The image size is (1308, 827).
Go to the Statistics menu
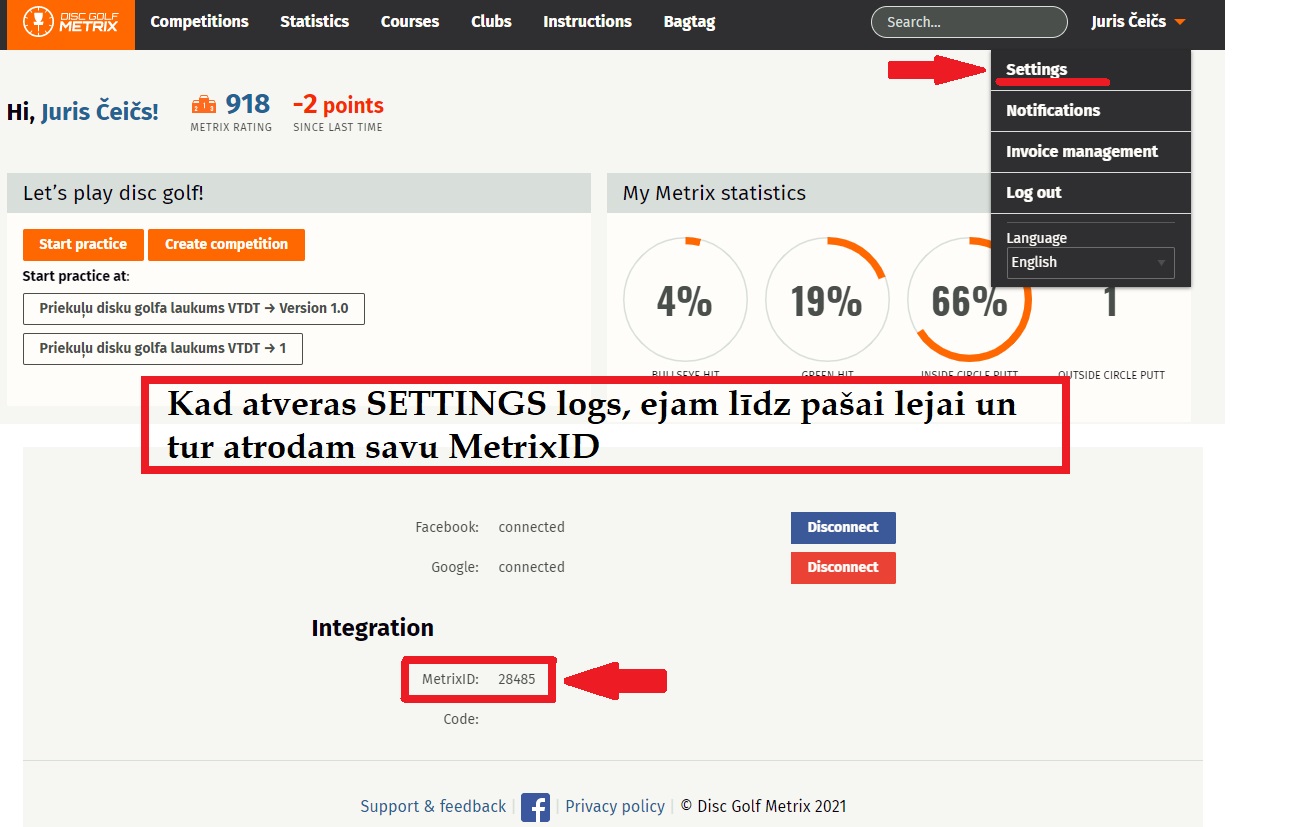314,22
